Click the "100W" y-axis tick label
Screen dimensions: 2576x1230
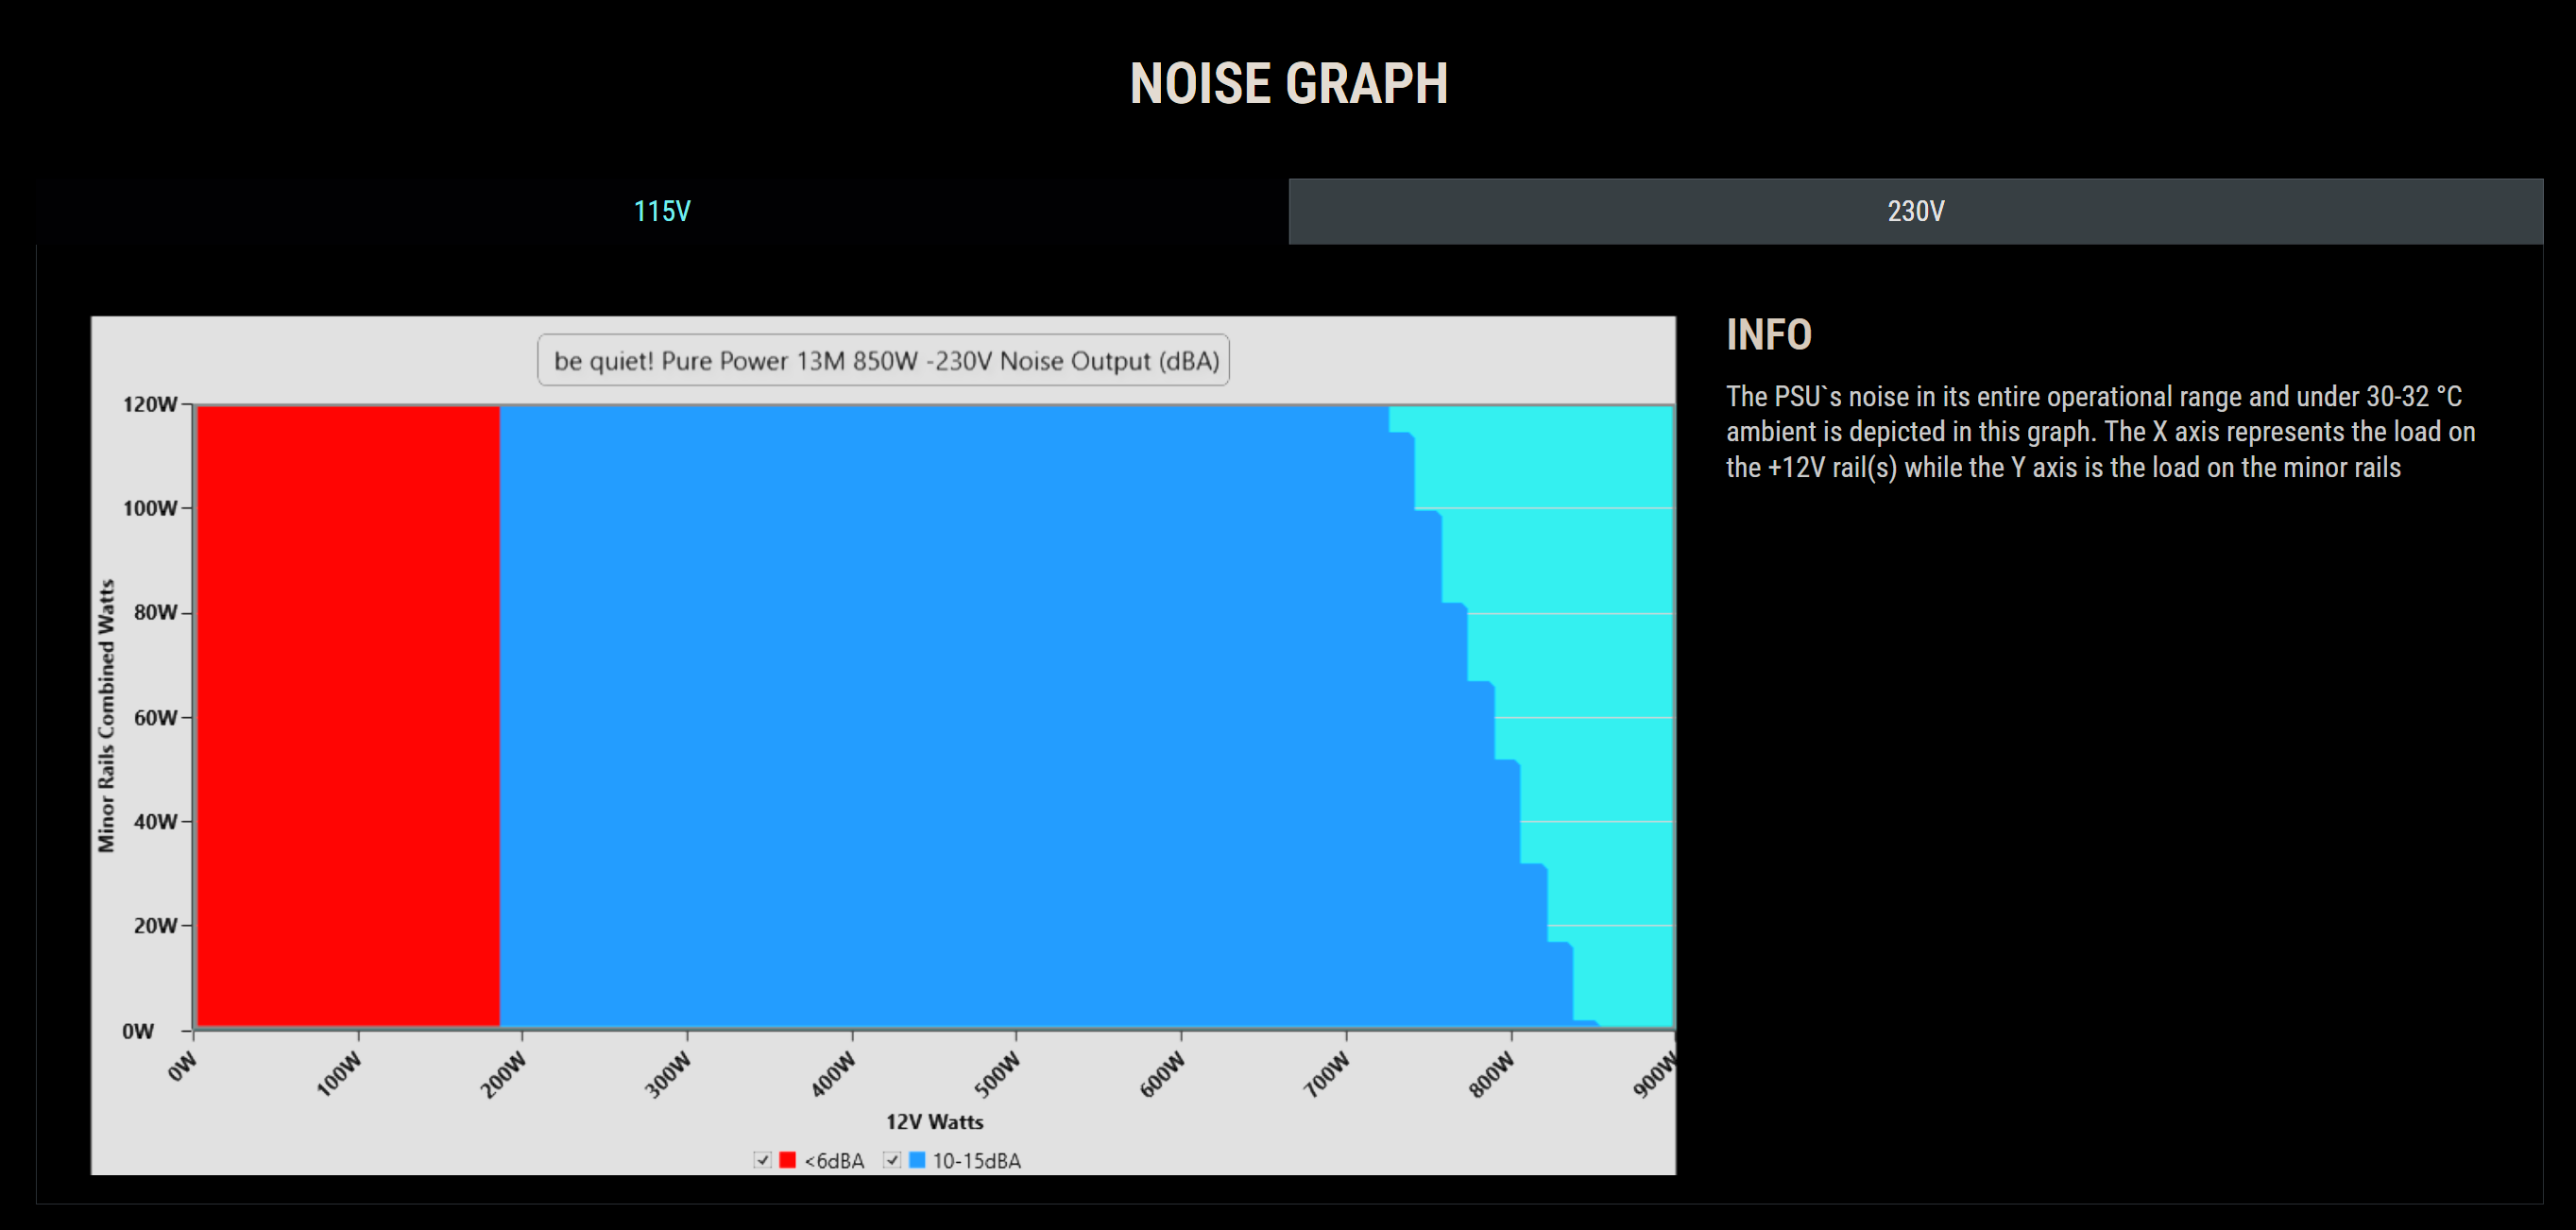click(150, 509)
